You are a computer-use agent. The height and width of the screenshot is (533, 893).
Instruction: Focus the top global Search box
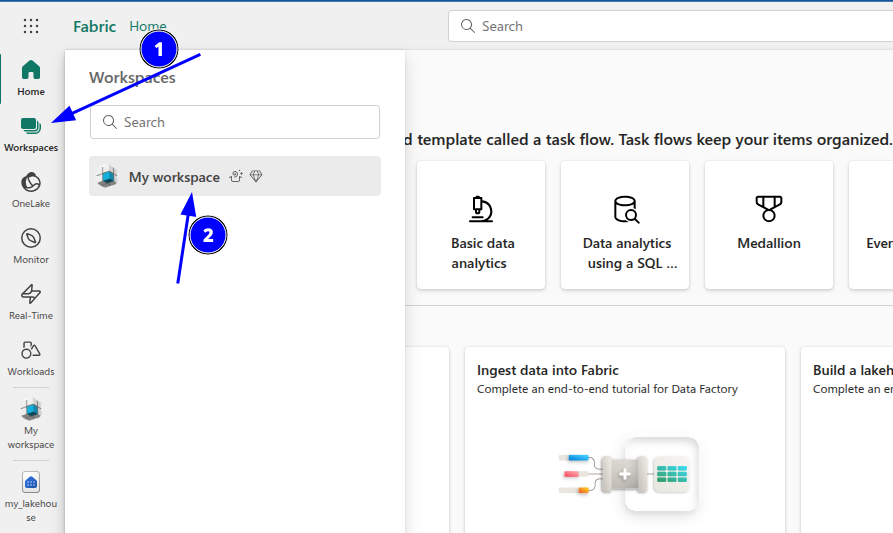670,26
